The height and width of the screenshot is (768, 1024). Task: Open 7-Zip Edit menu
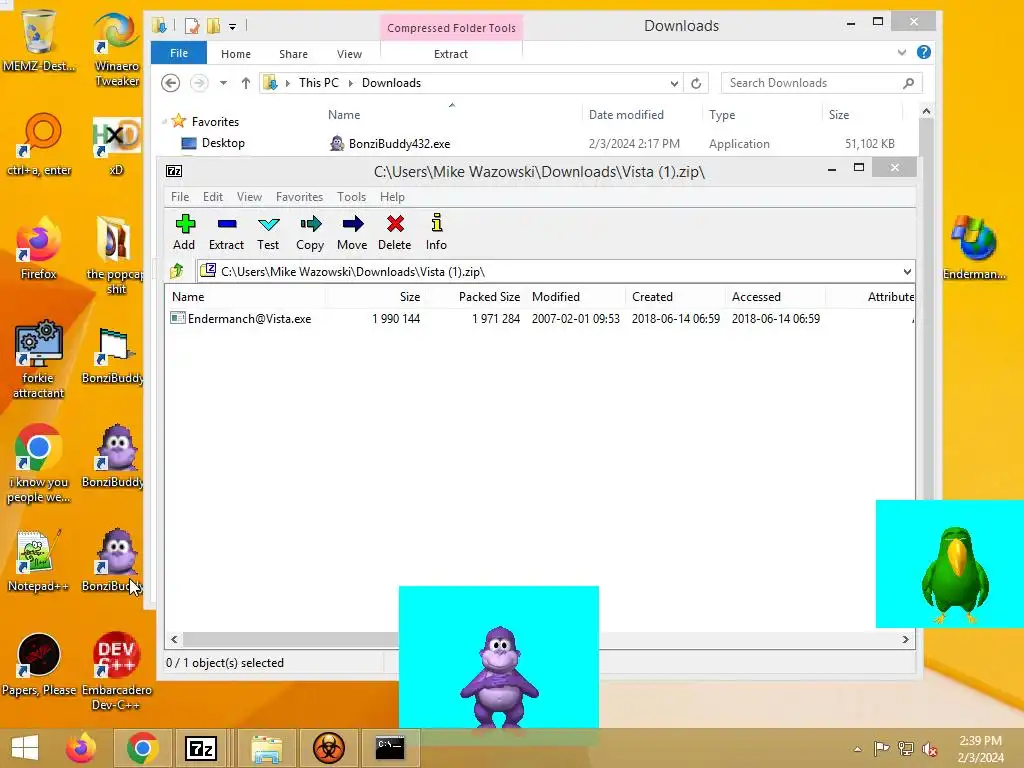click(213, 197)
